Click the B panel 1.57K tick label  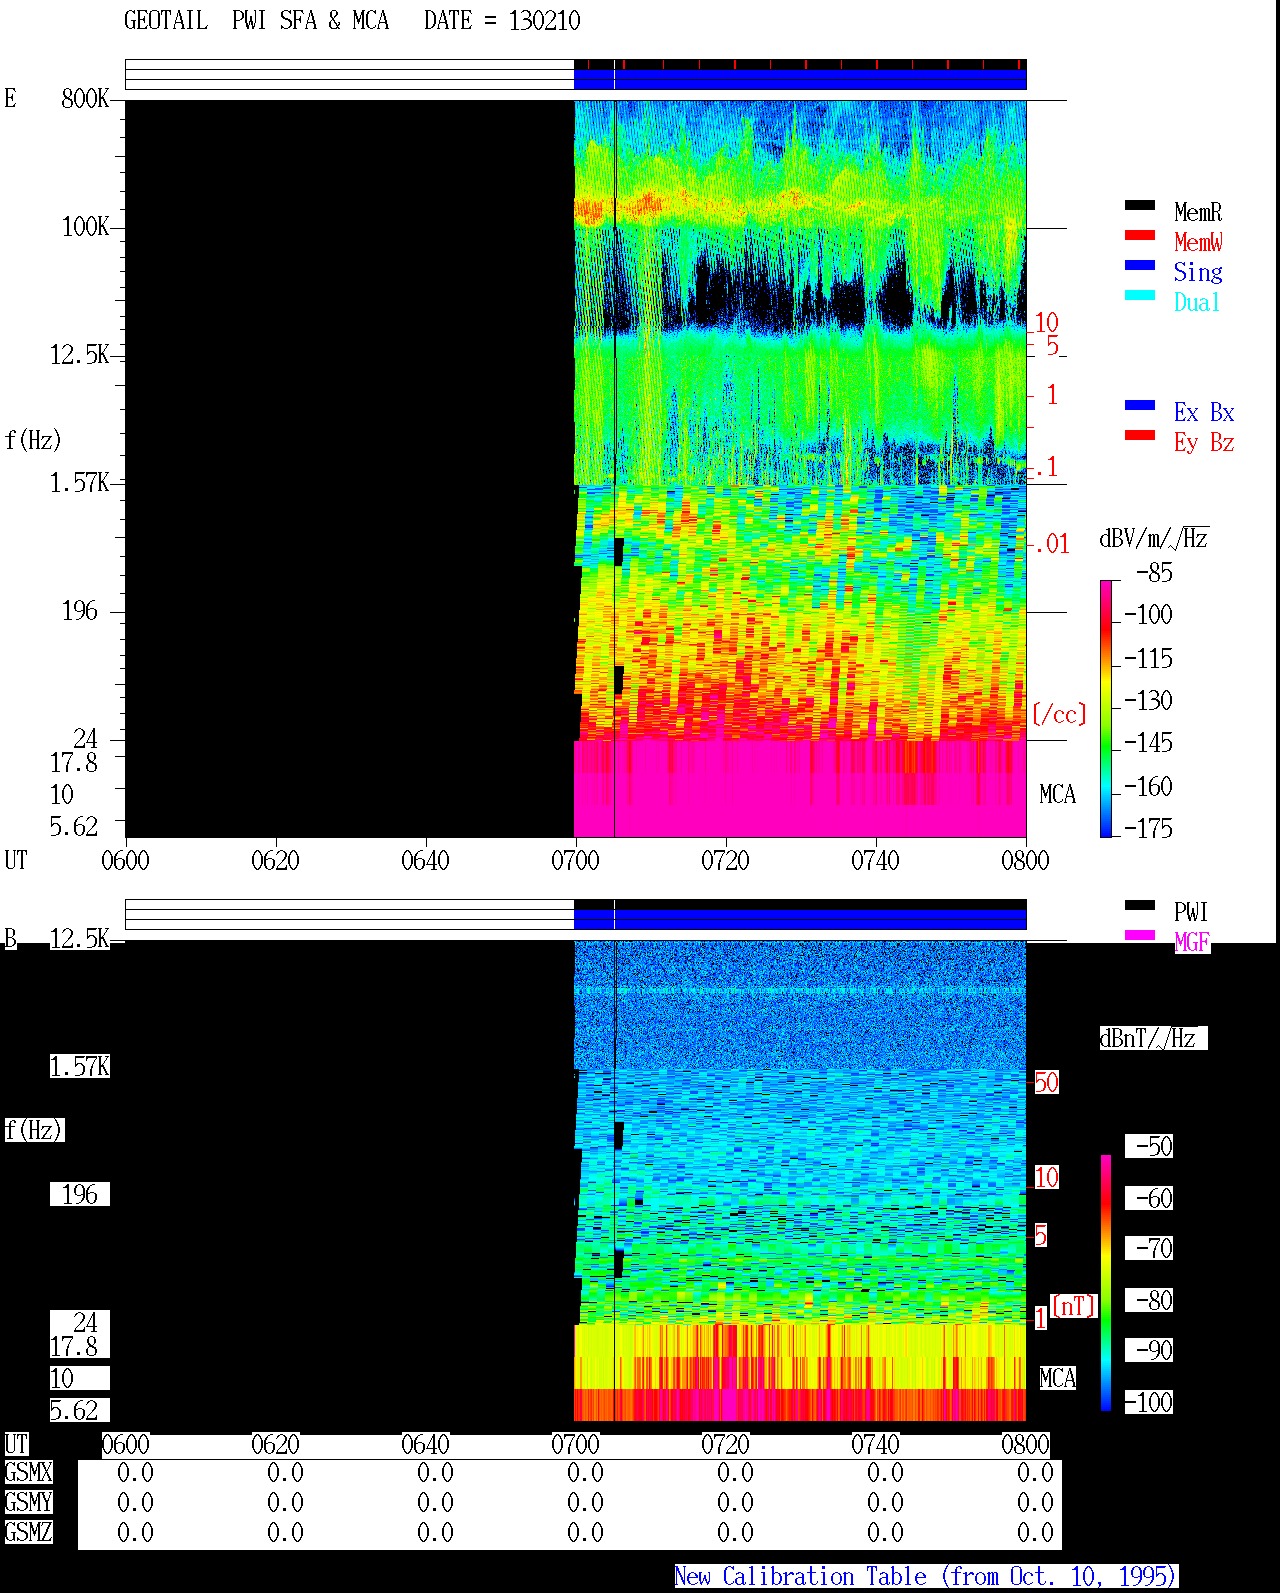(80, 1066)
